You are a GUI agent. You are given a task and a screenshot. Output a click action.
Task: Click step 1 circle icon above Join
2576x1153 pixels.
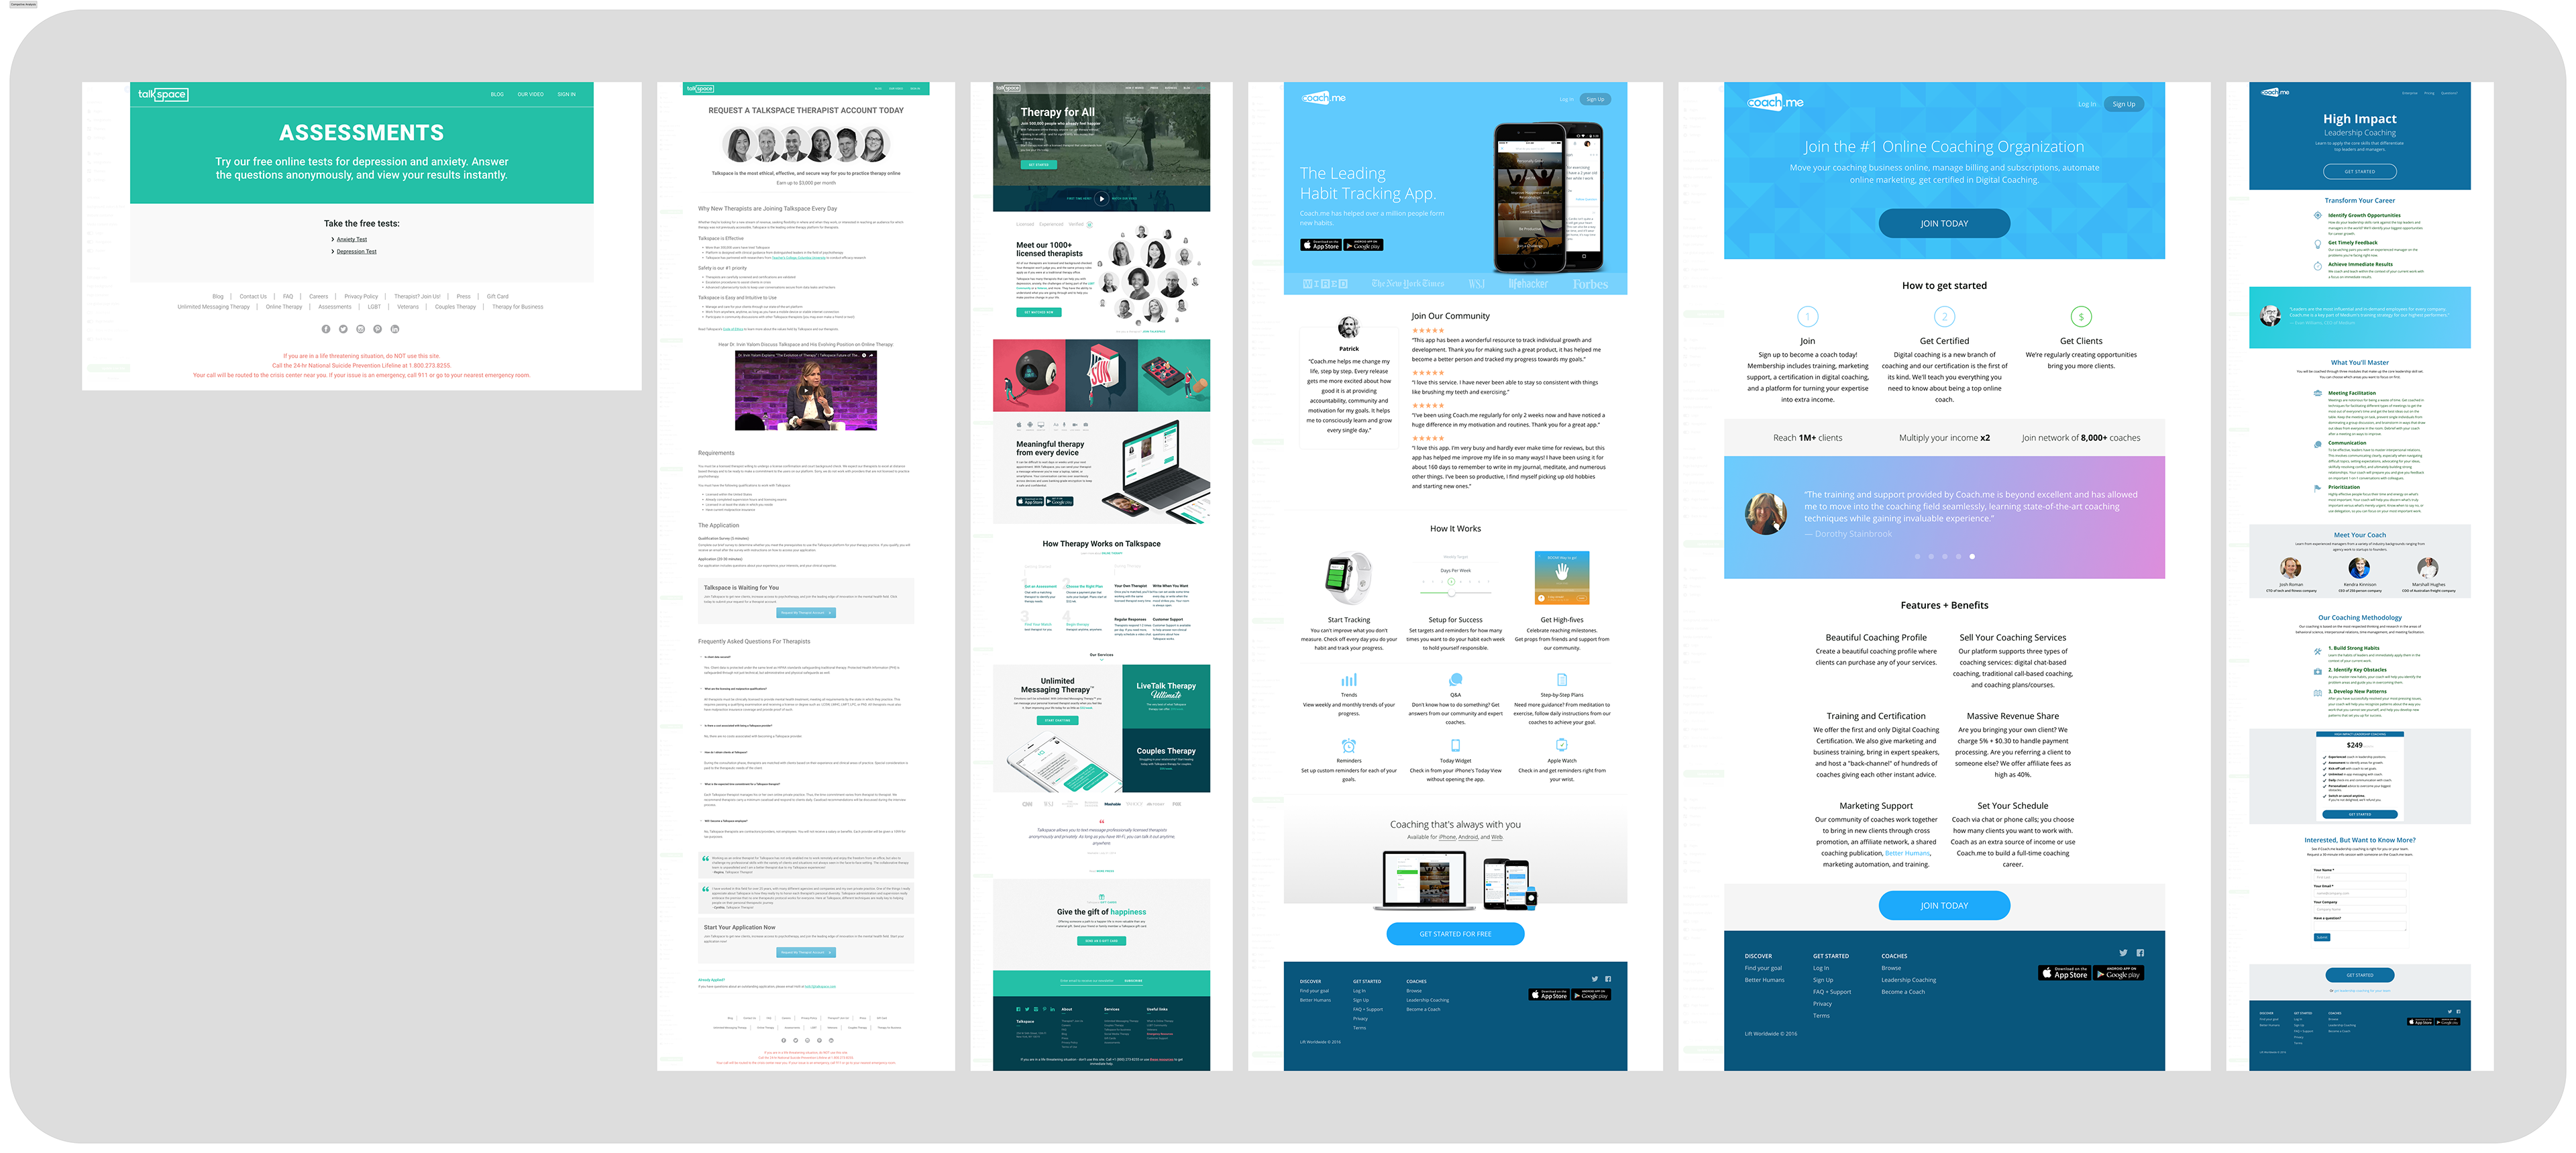(1807, 317)
